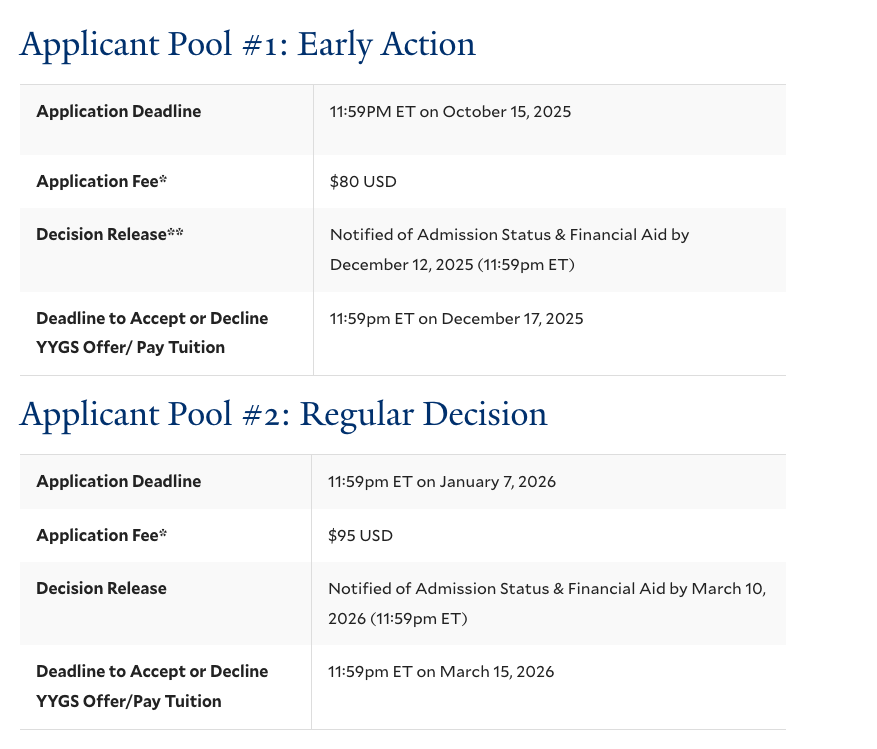The image size is (877, 749).
Task: Select the Regular Decision Application Deadline label
Action: [x=119, y=481]
